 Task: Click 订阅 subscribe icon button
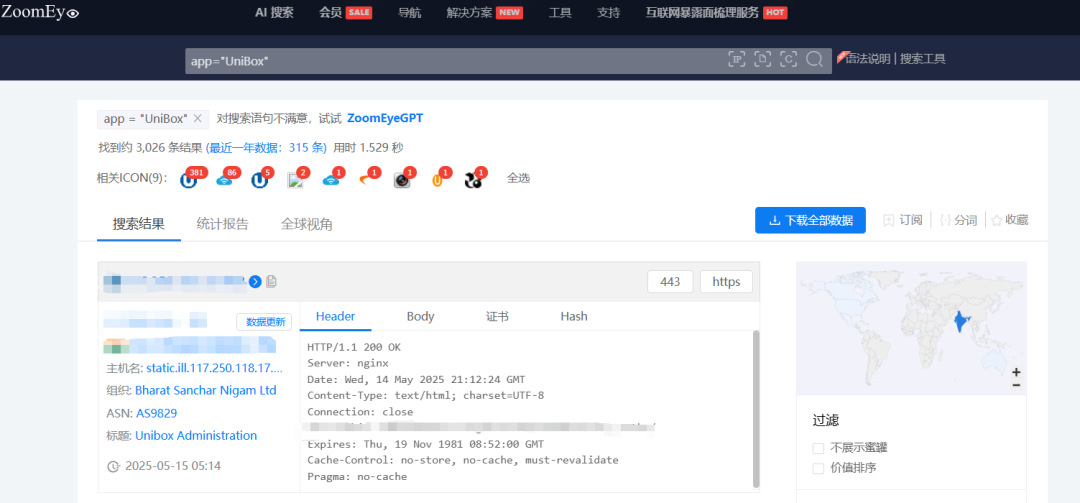tap(903, 220)
